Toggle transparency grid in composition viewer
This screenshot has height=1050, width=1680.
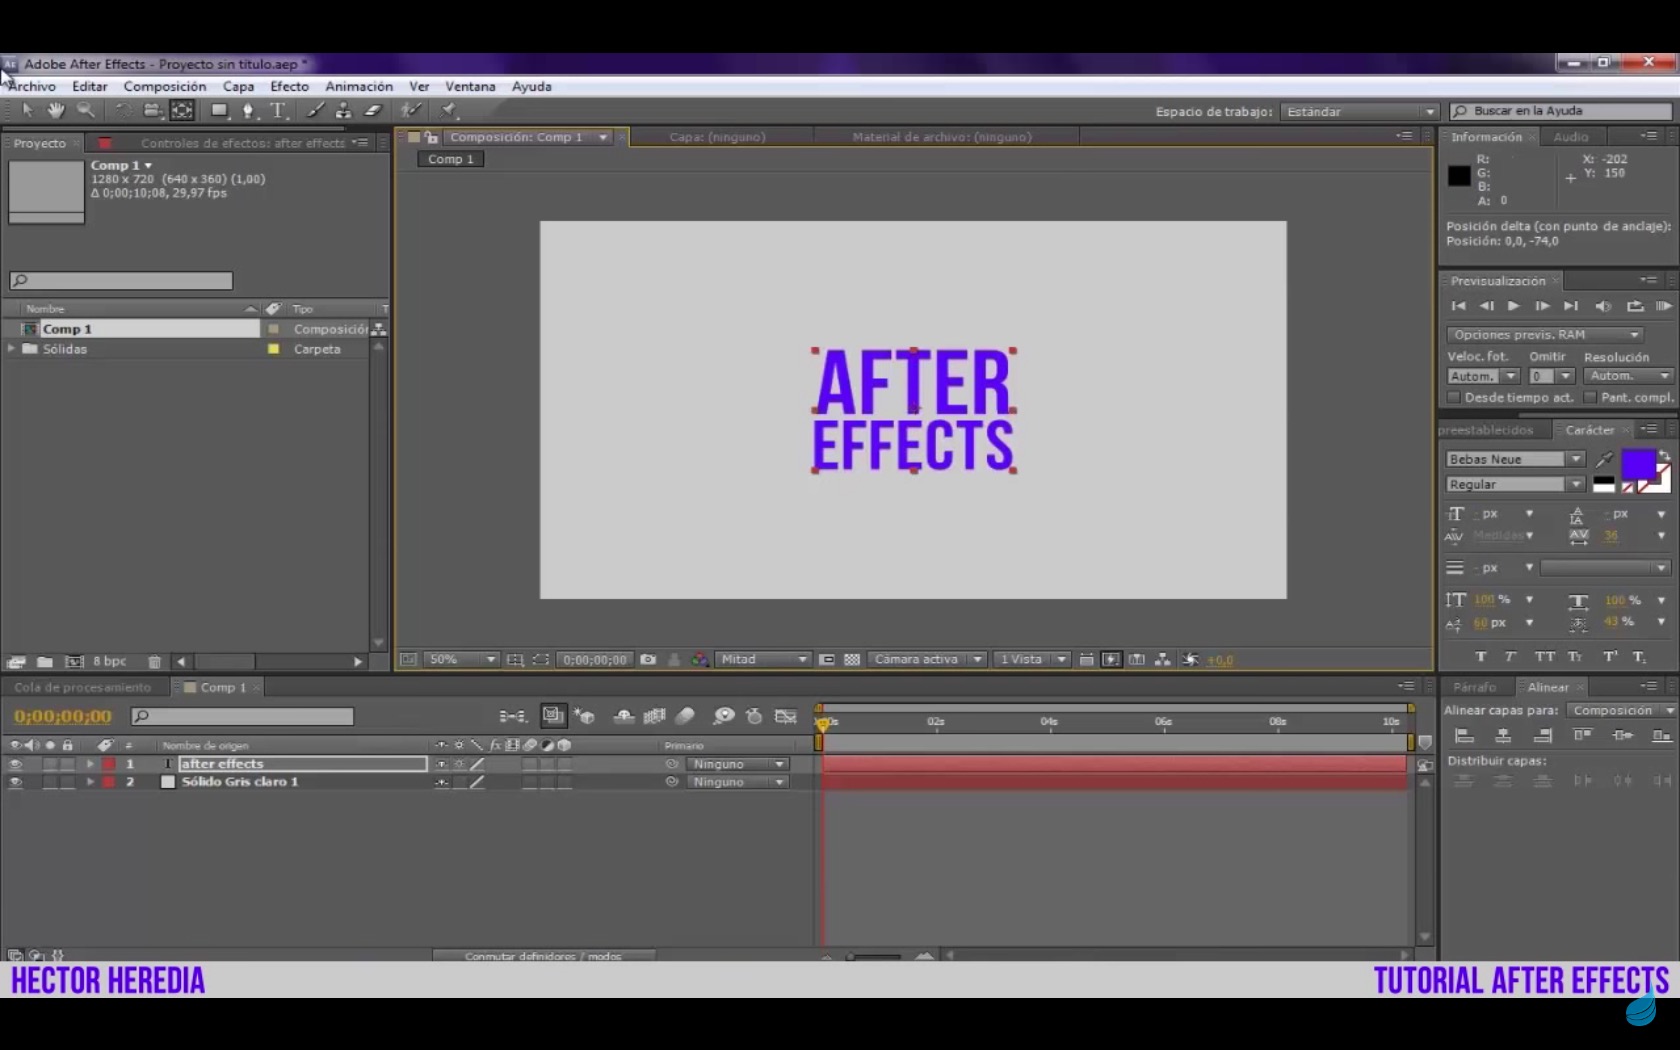(x=852, y=660)
